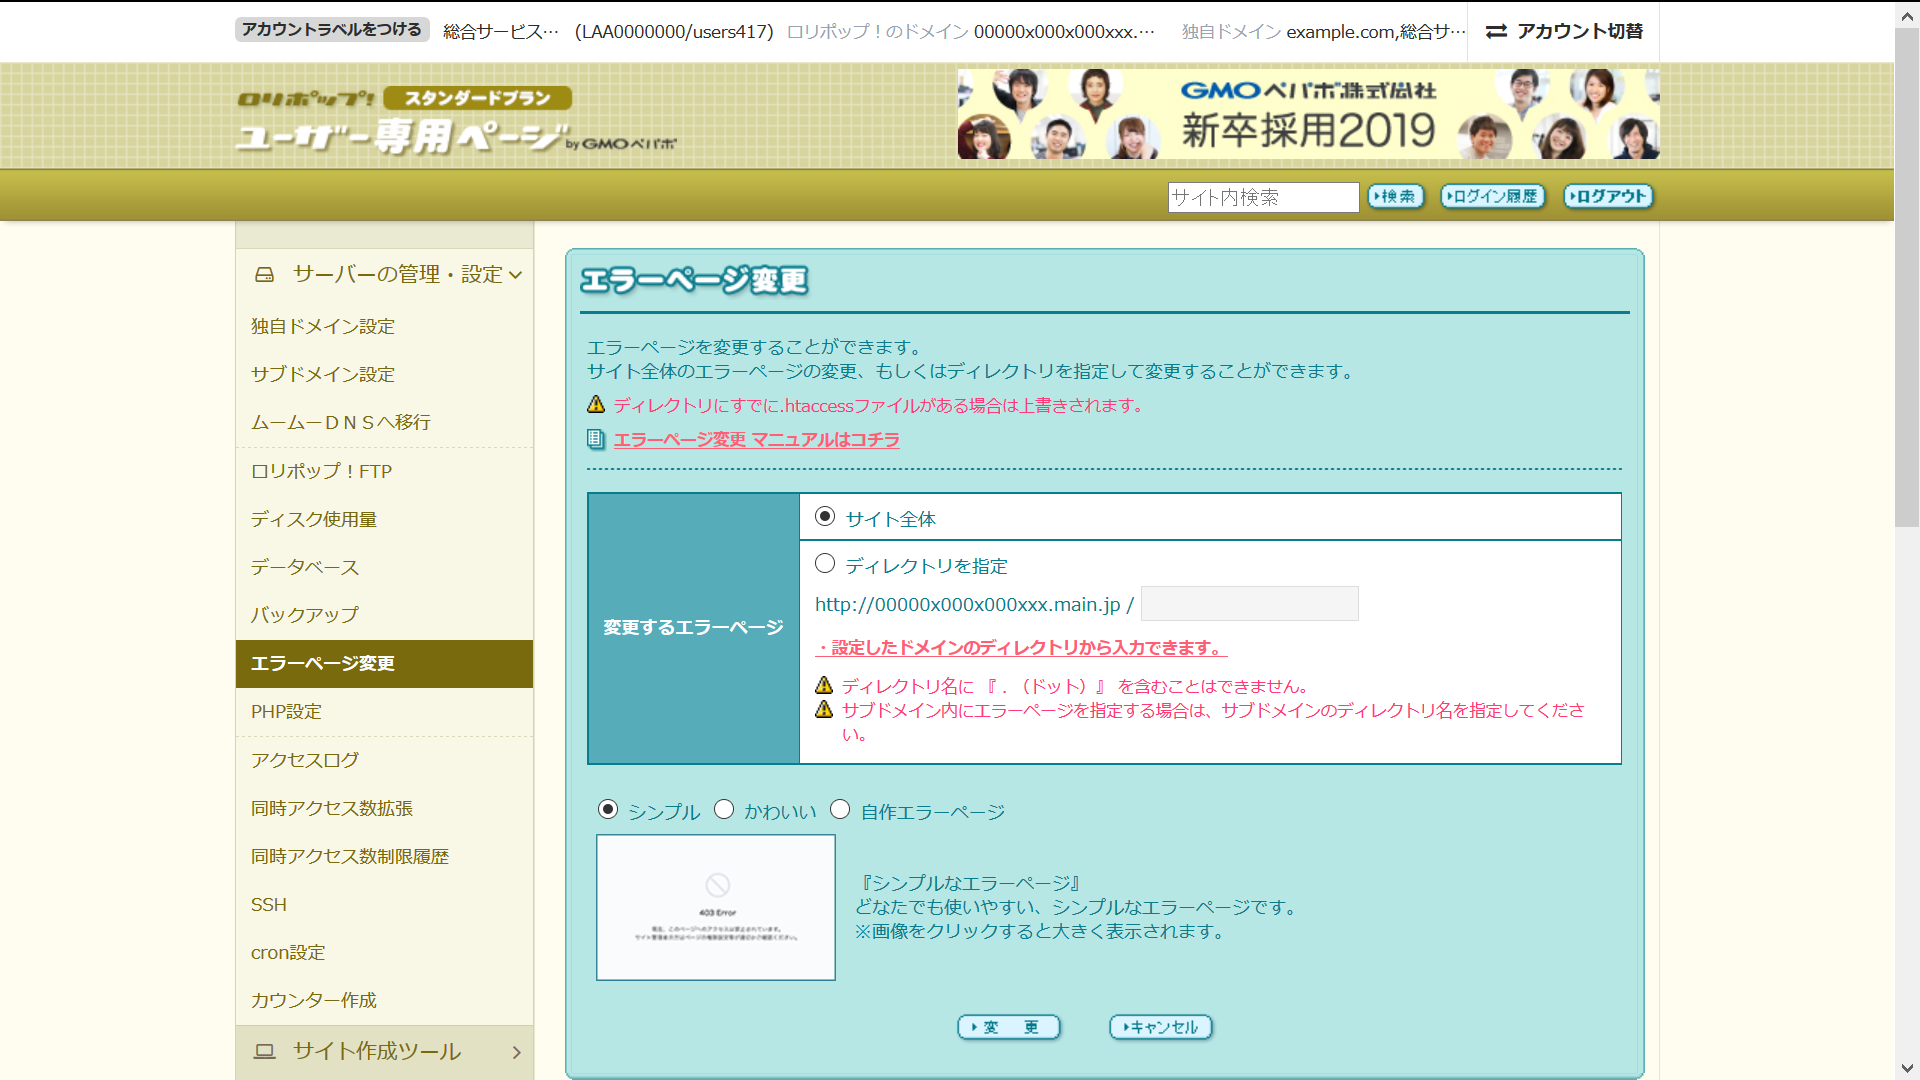This screenshot has height=1080, width=1920.
Task: Open 独自ドメイン設定 in the sidebar
Action: (322, 327)
